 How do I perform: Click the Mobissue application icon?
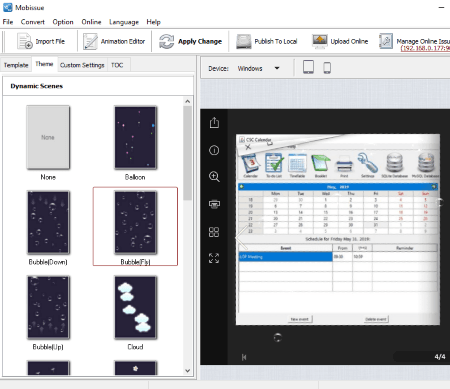click(x=7, y=7)
